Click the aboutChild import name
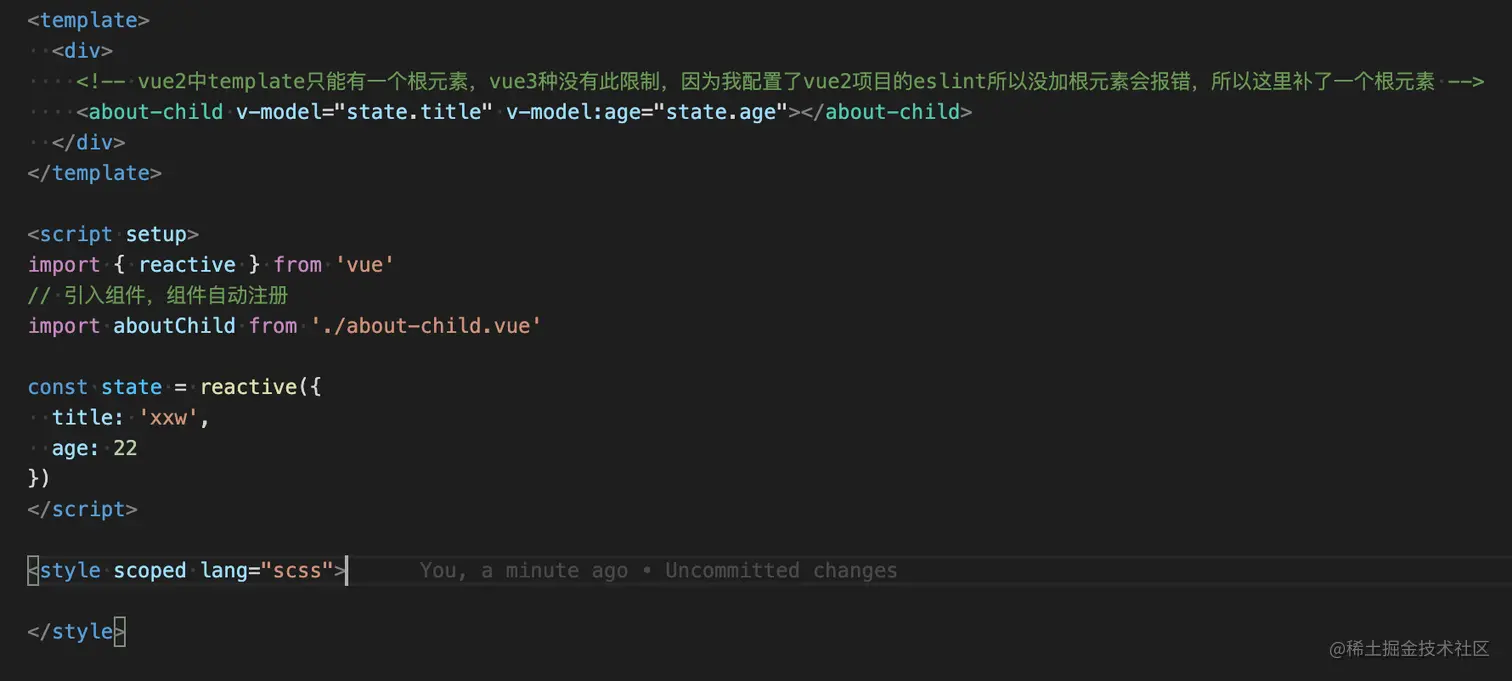The image size is (1512, 681). [x=174, y=326]
